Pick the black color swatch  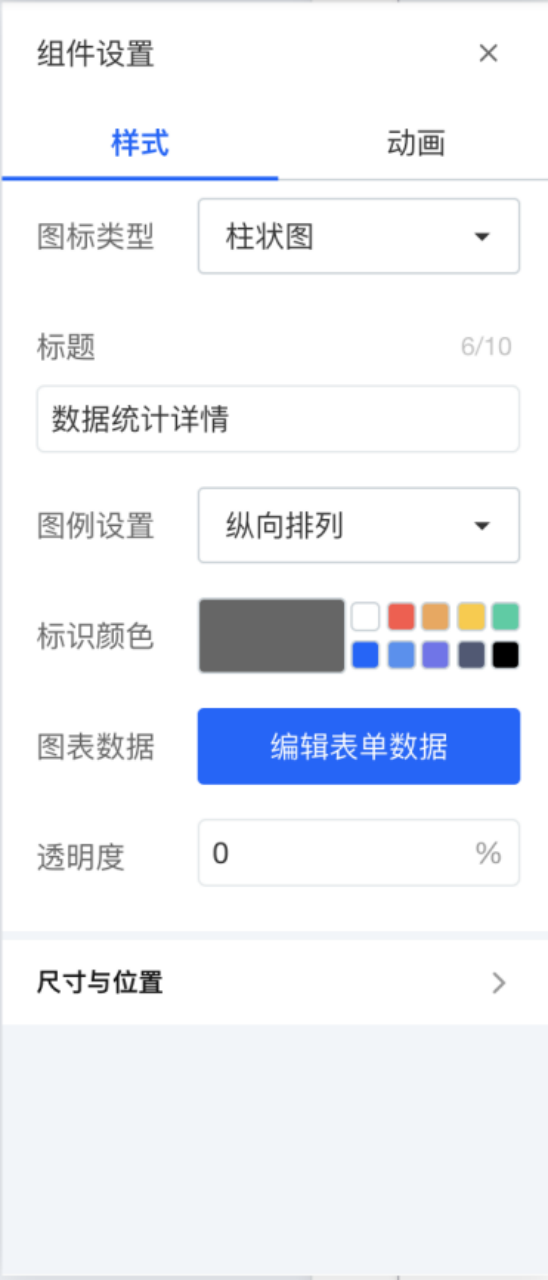coord(506,655)
